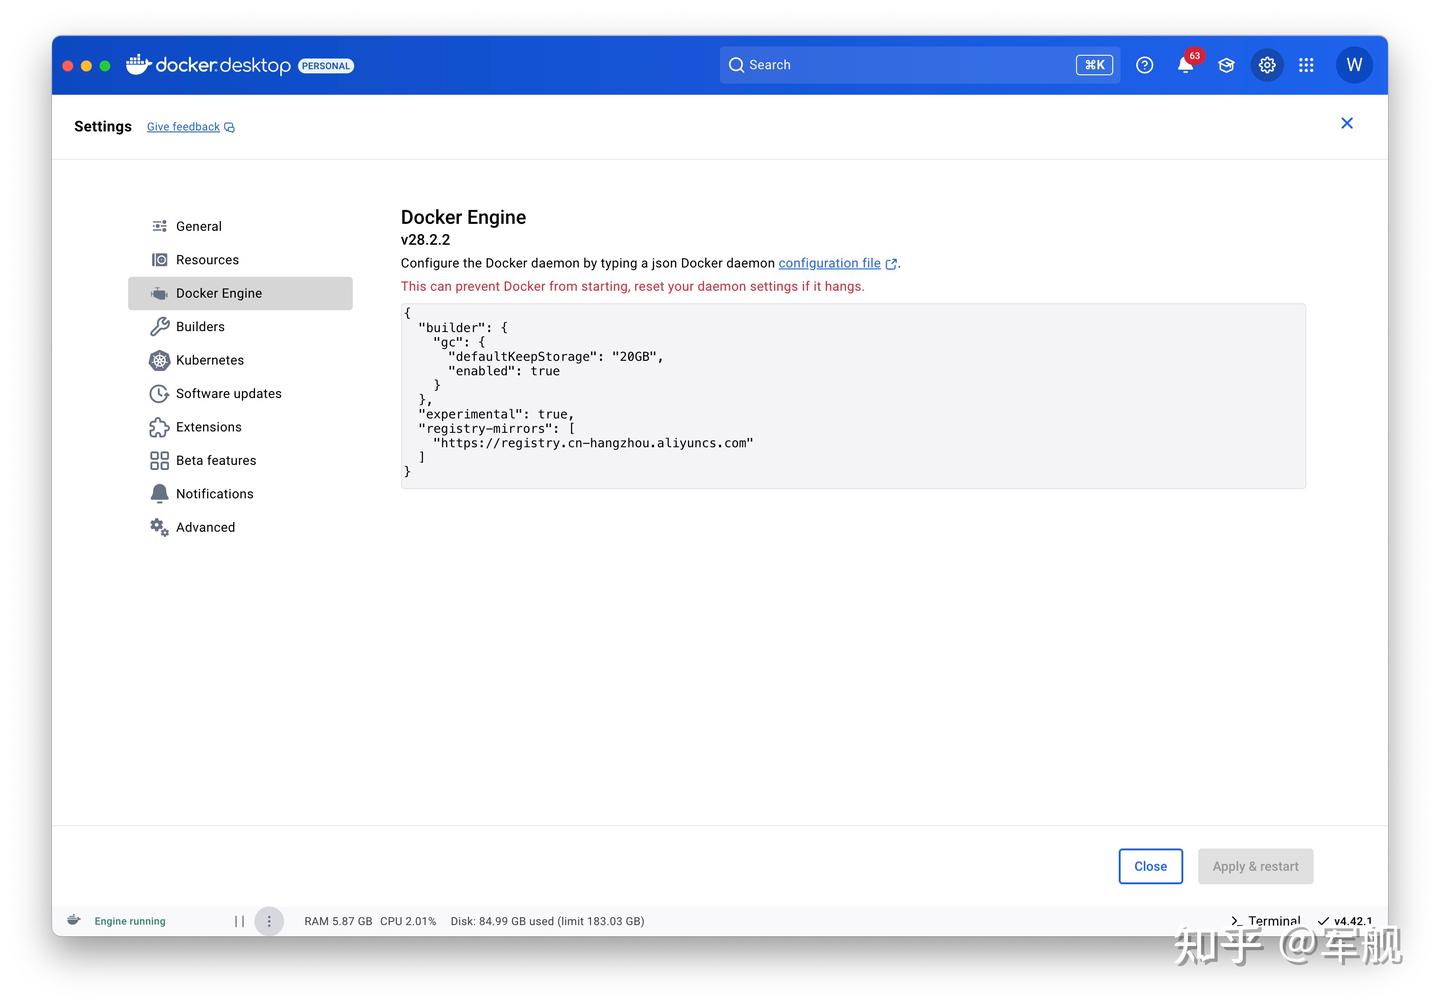The height and width of the screenshot is (1005, 1440).
Task: Open the Give feedback link
Action: point(183,126)
